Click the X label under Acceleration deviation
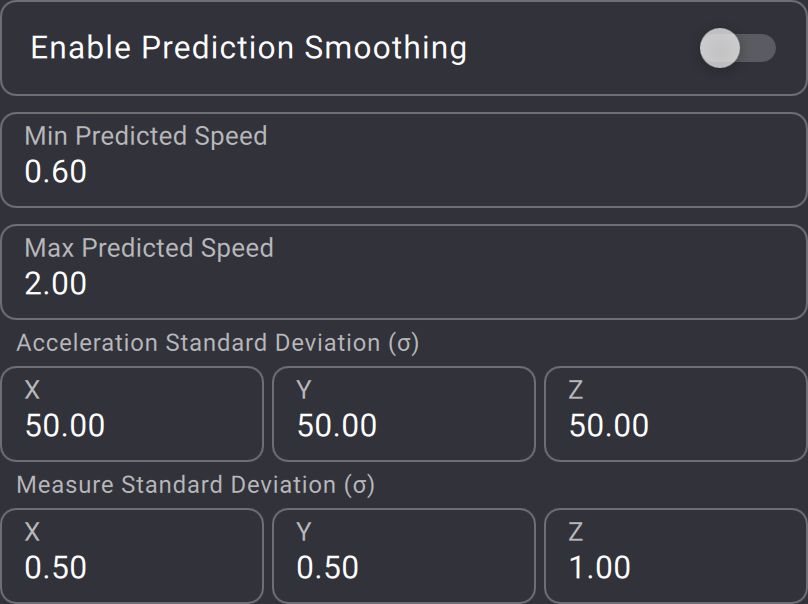808x604 pixels. (x=33, y=391)
